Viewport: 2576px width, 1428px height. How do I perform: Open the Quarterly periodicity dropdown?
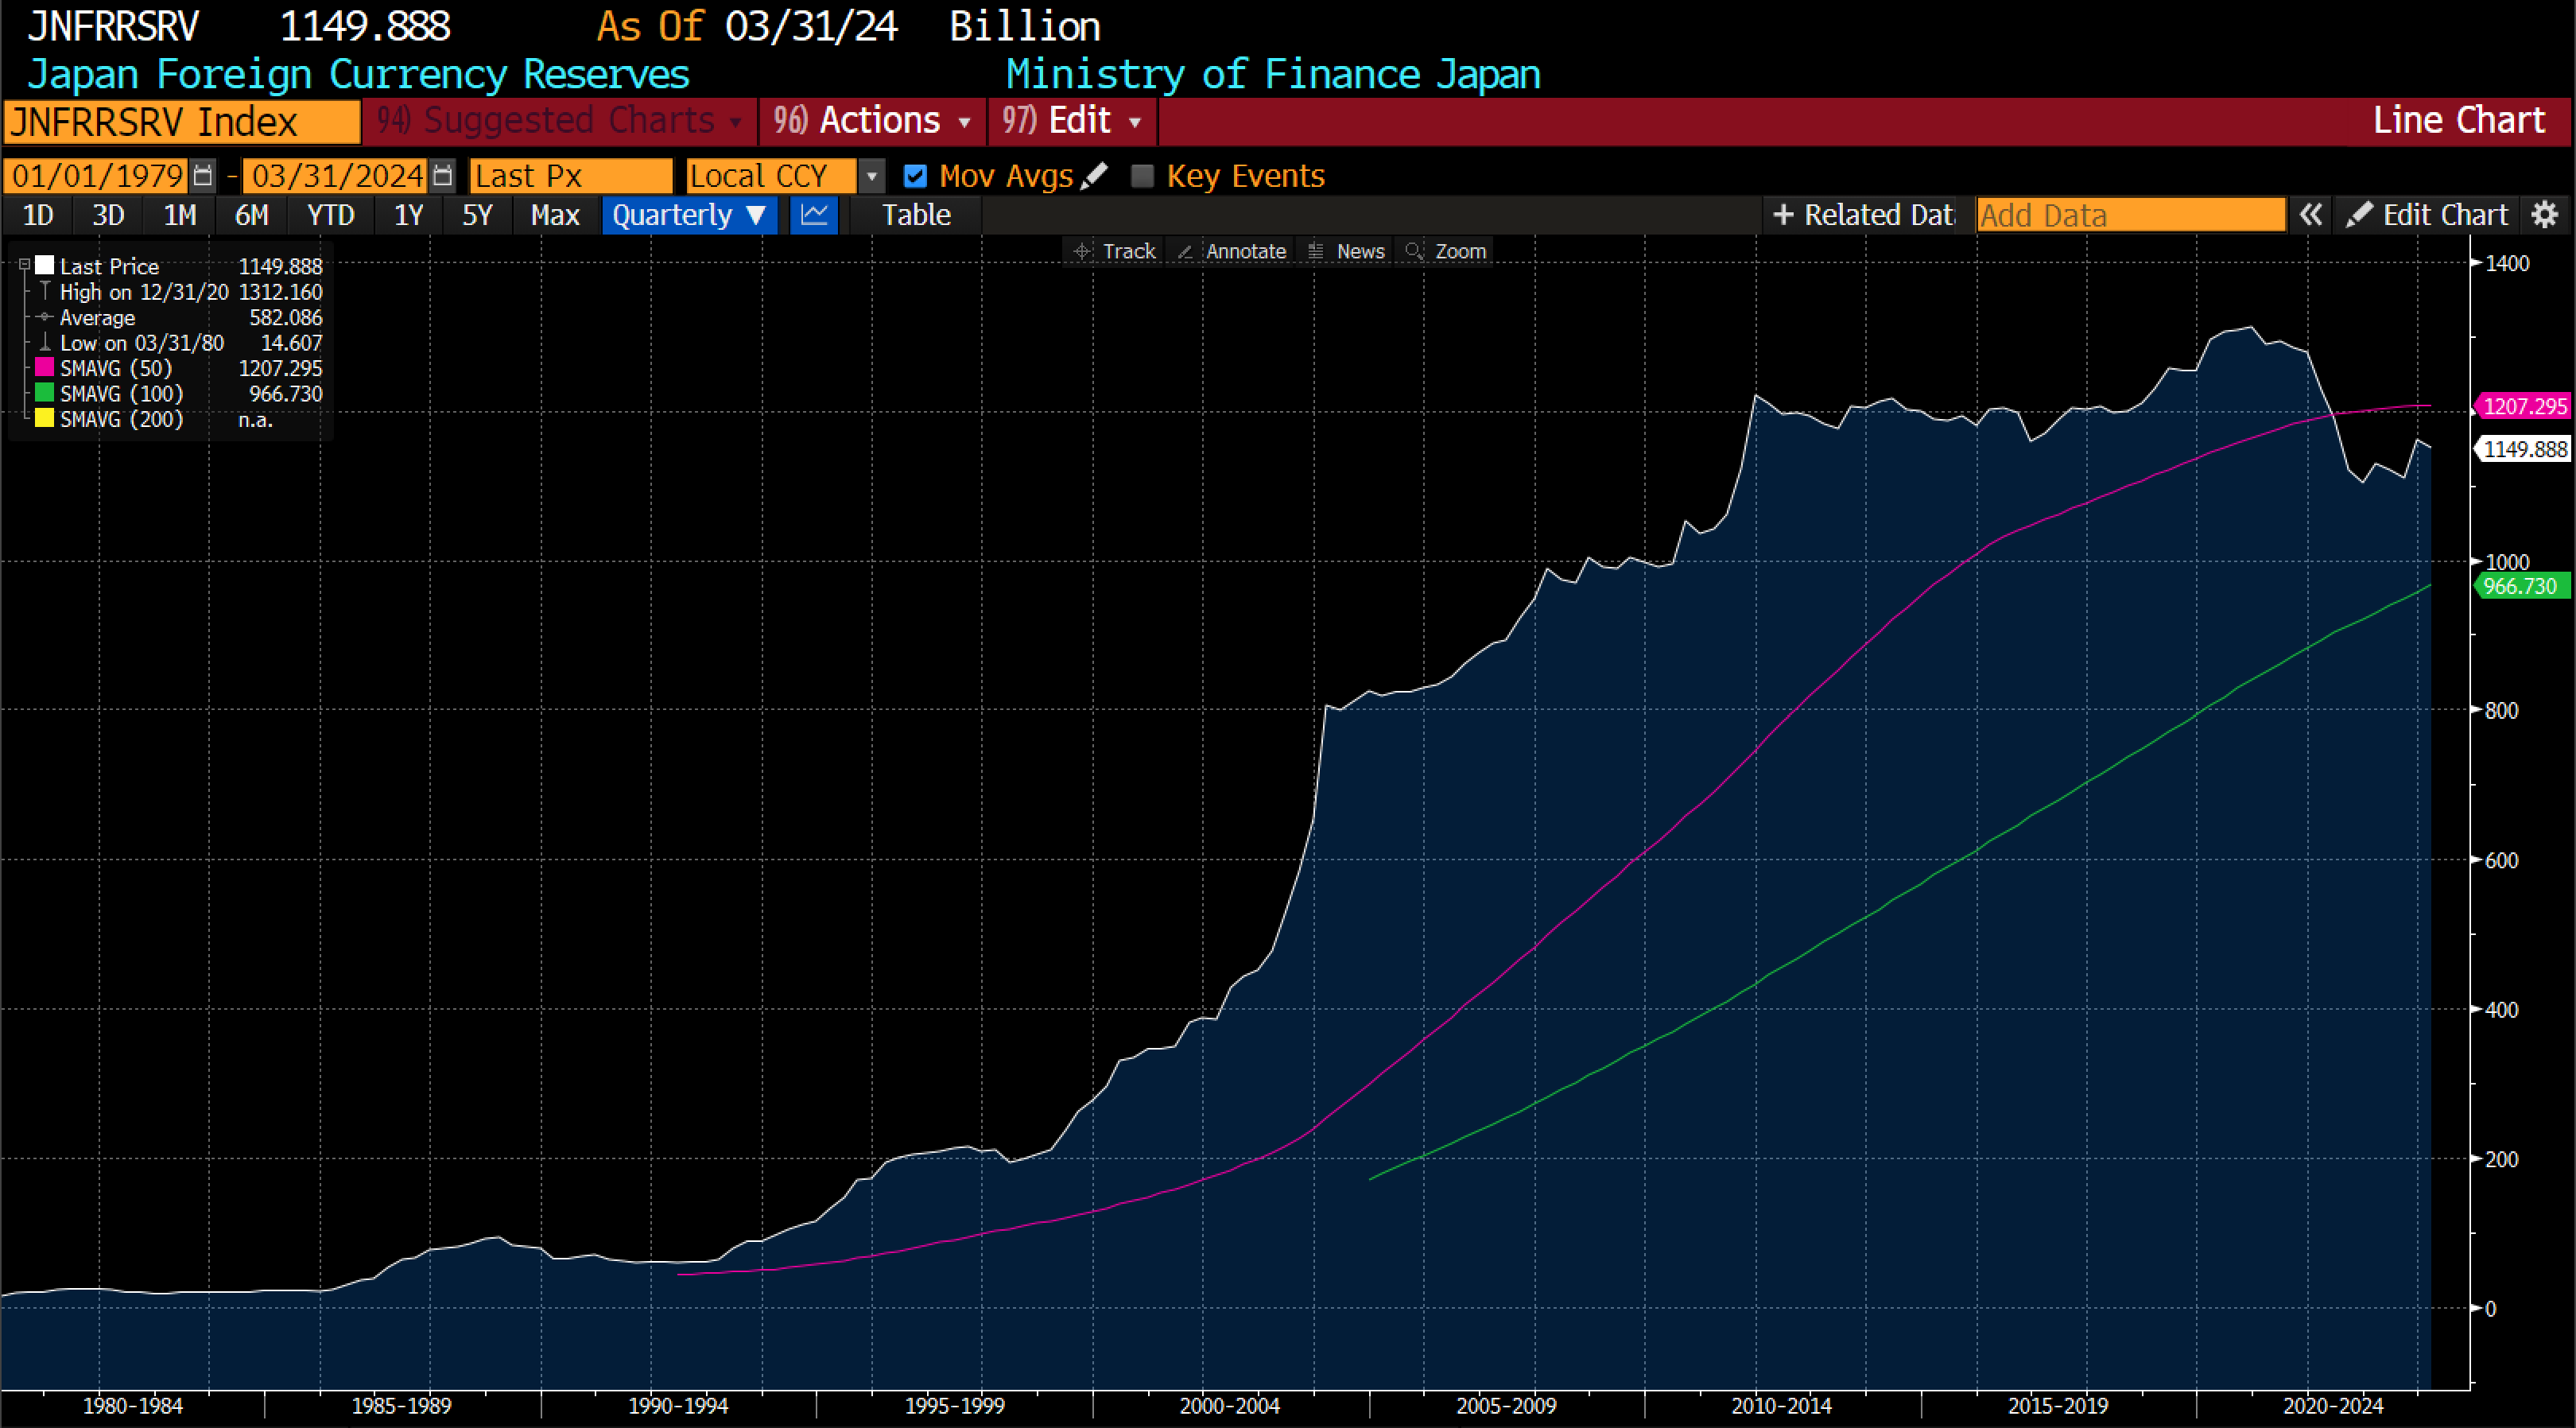coord(689,215)
